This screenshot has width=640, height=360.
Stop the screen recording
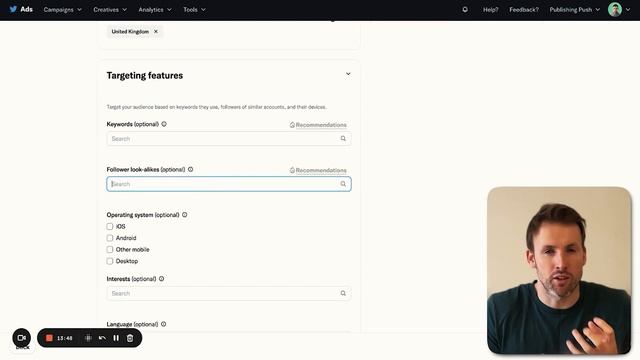49,338
